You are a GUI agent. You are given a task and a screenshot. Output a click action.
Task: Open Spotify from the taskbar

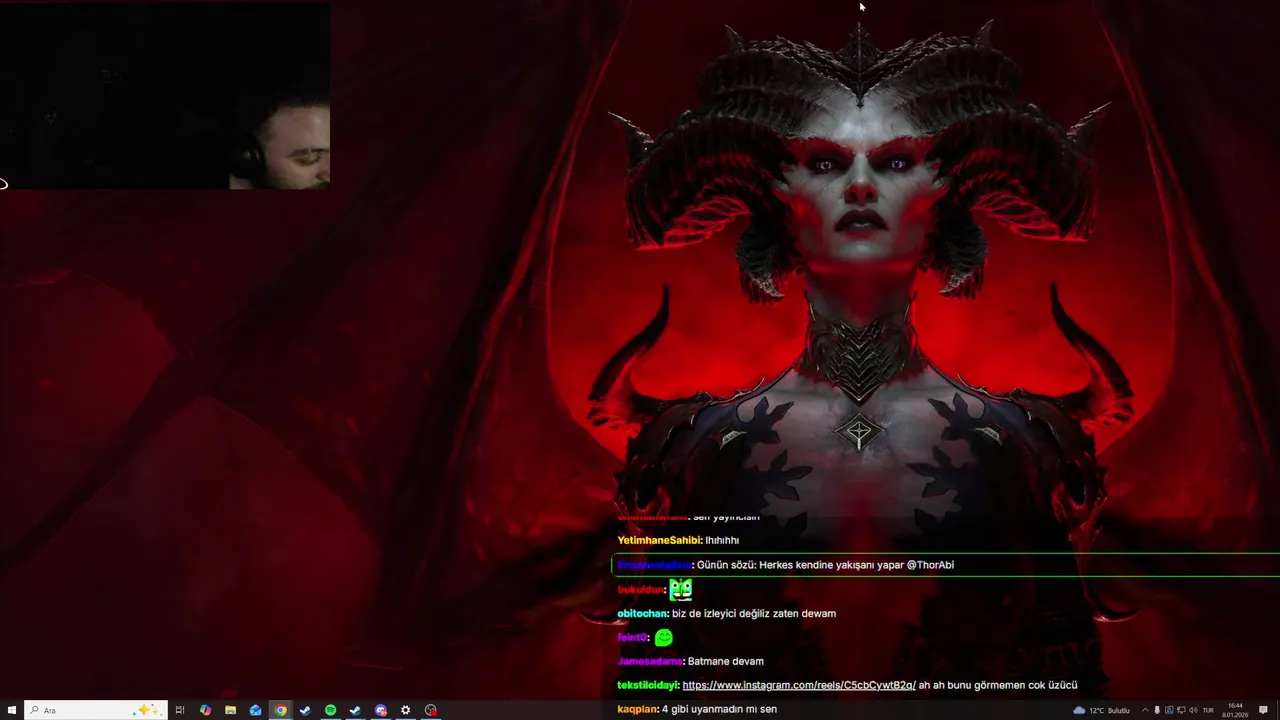(330, 710)
